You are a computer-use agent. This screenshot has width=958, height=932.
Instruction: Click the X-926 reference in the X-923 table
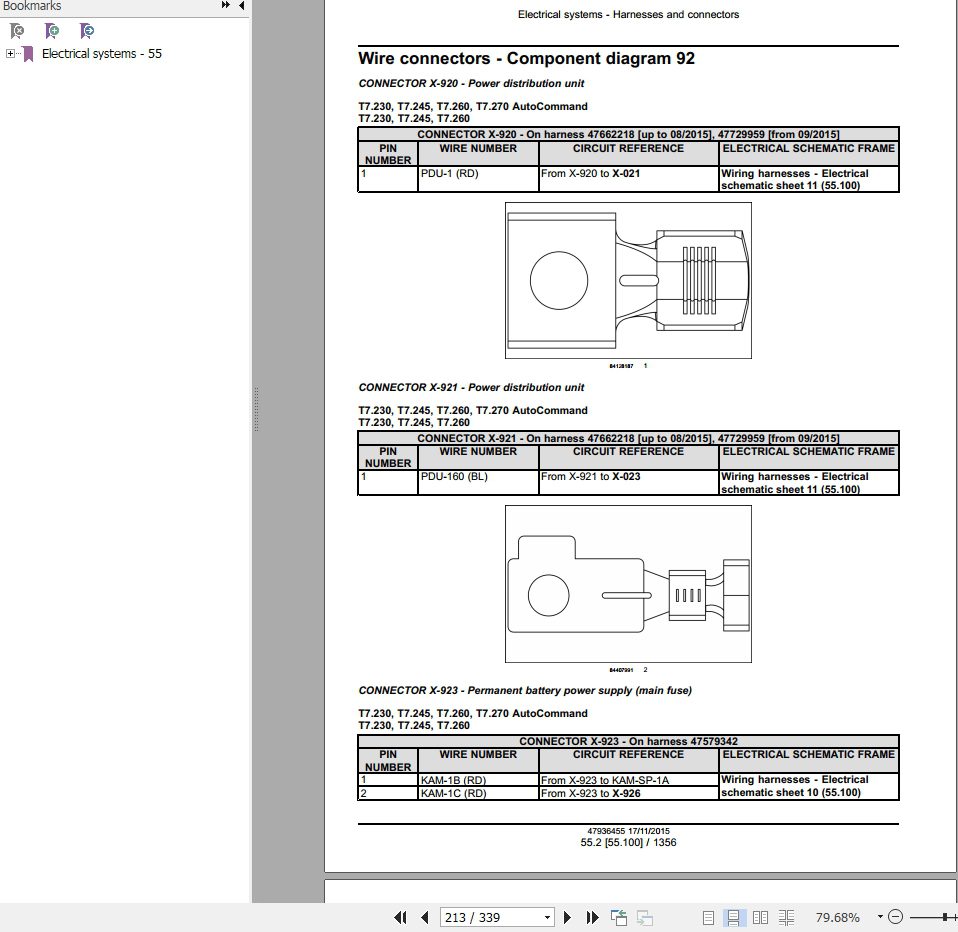(626, 793)
